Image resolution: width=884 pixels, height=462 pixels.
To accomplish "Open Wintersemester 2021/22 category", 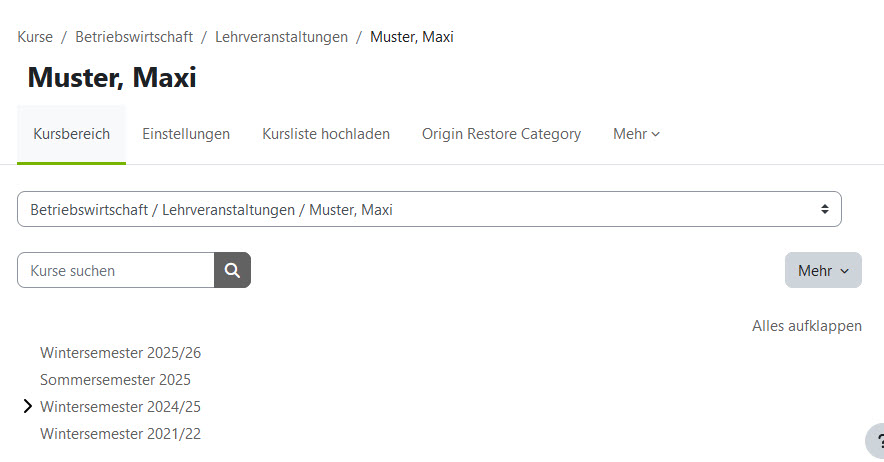I will tap(120, 434).
